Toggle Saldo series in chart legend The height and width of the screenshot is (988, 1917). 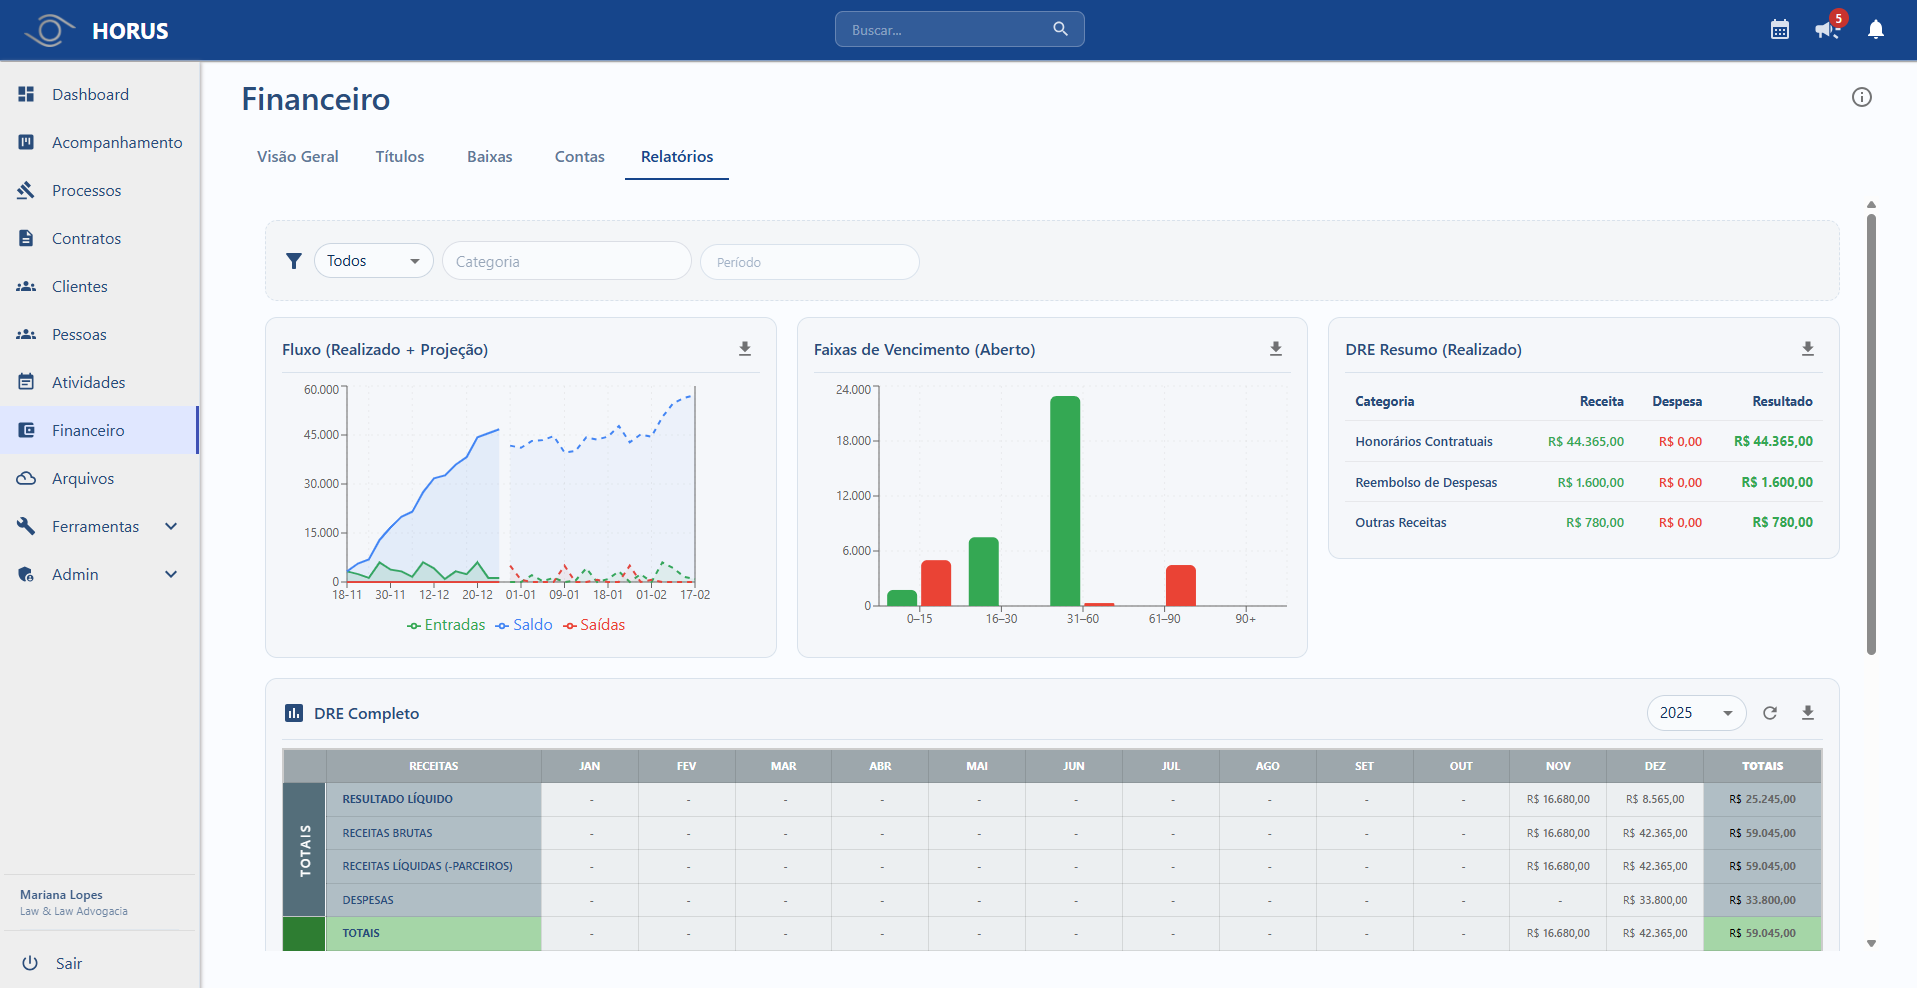pyautogui.click(x=524, y=625)
